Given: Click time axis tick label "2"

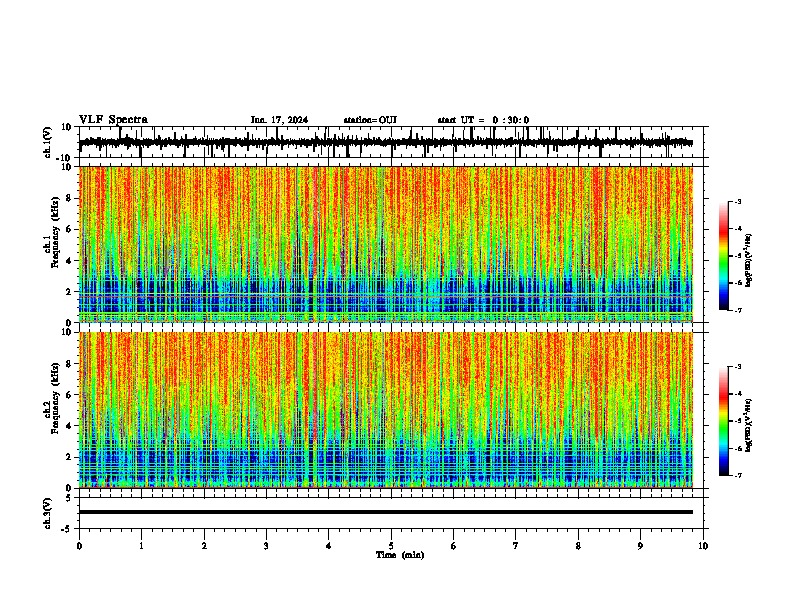Looking at the screenshot, I should click(x=204, y=546).
